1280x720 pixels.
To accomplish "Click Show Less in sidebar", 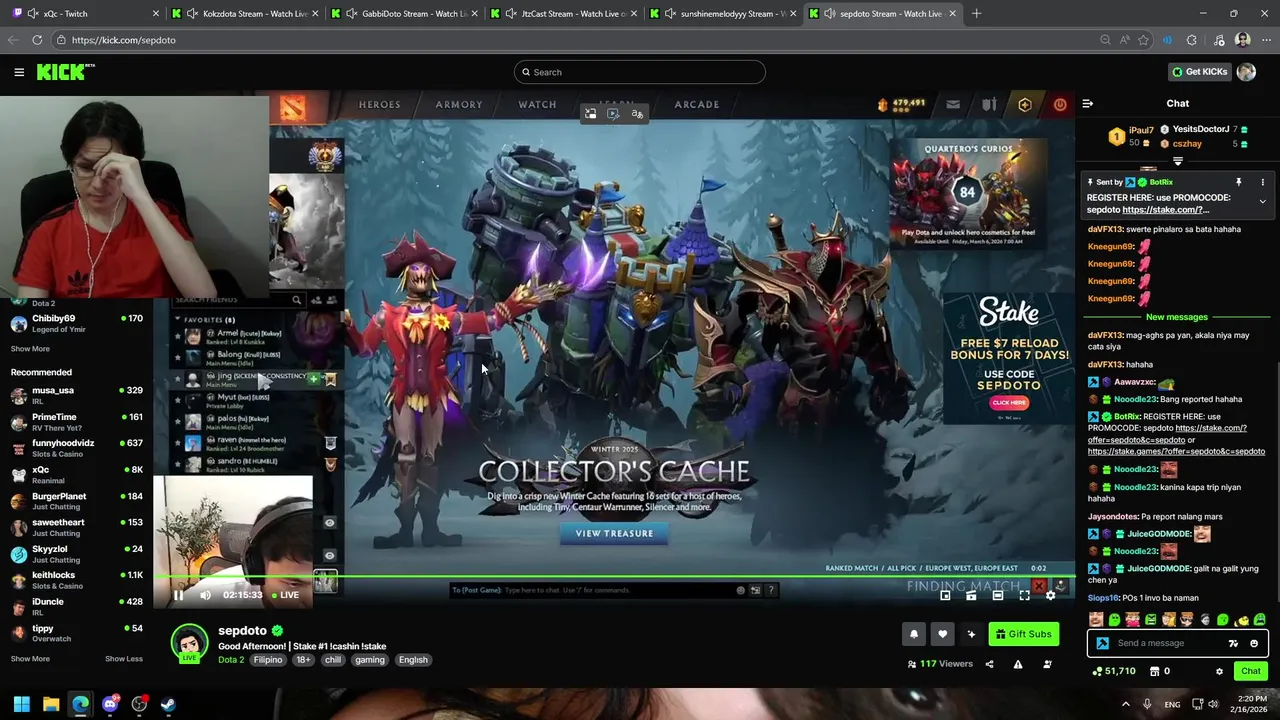I will (x=124, y=659).
